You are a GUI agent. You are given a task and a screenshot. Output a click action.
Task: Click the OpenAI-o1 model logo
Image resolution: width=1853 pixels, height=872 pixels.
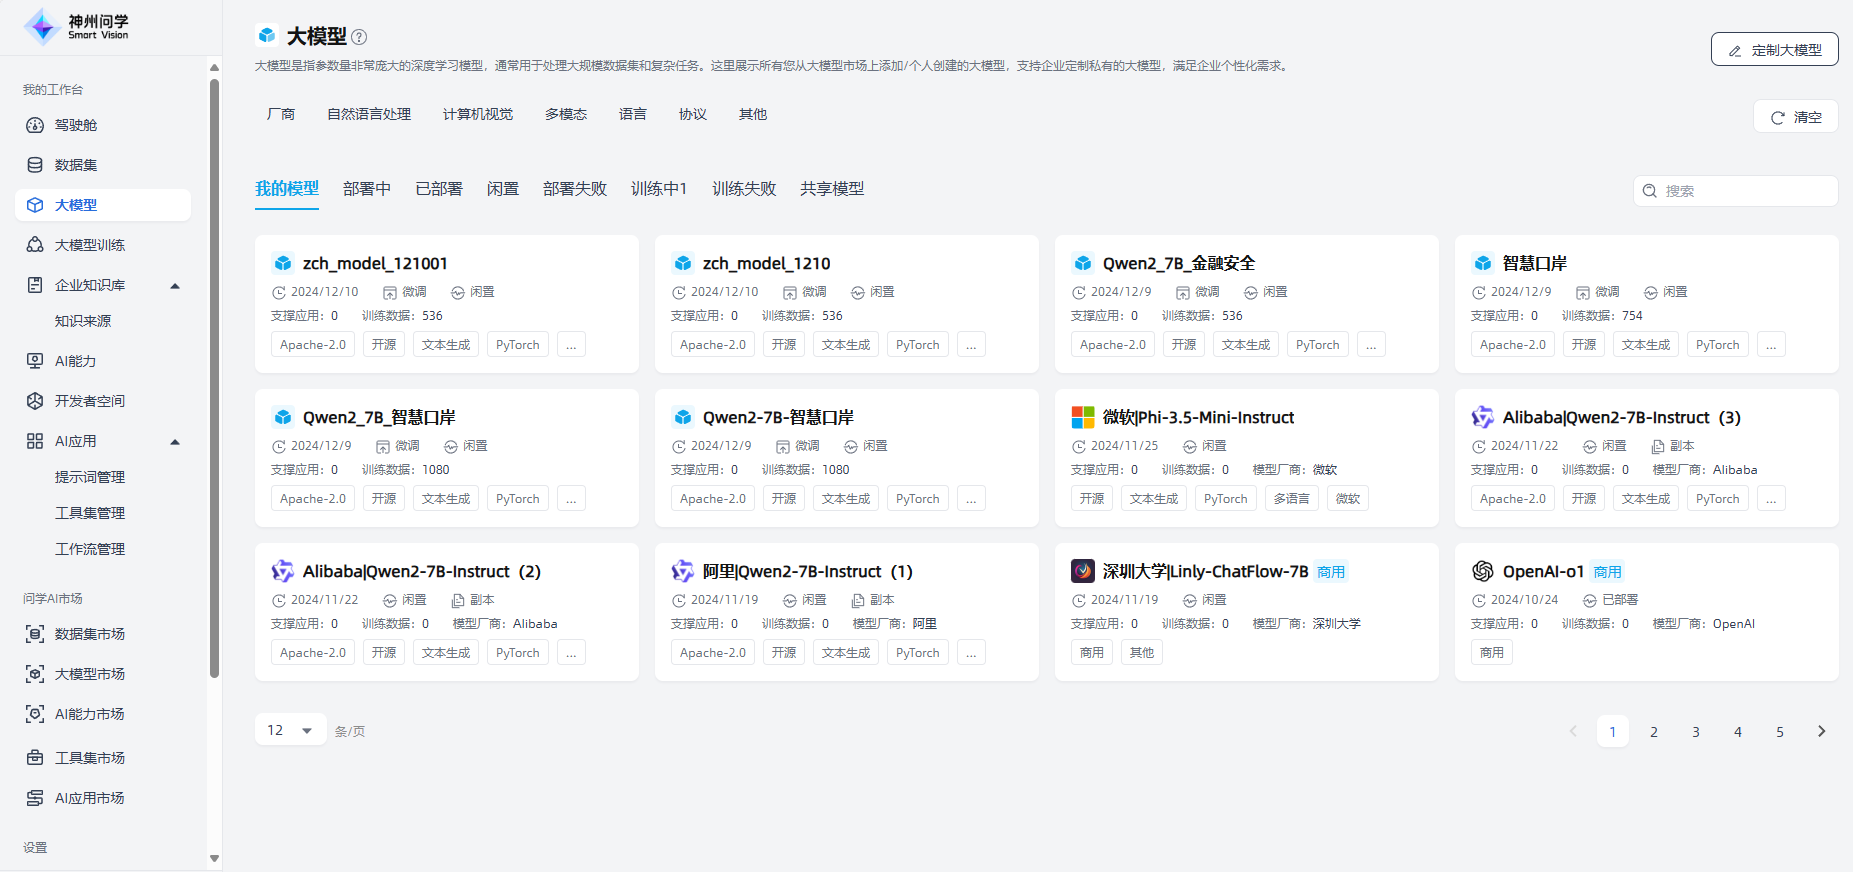click(1482, 571)
